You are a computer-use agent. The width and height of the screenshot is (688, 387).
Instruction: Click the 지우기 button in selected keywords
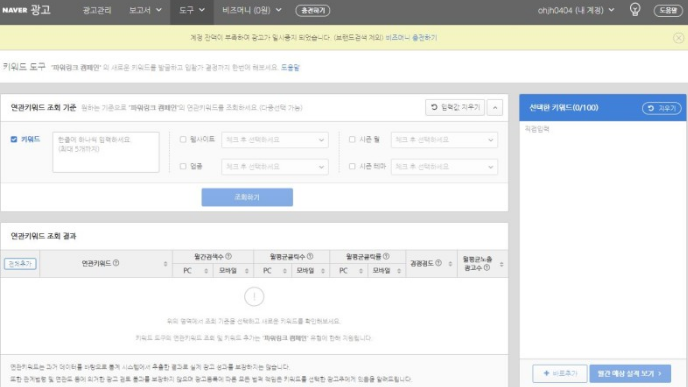662,108
